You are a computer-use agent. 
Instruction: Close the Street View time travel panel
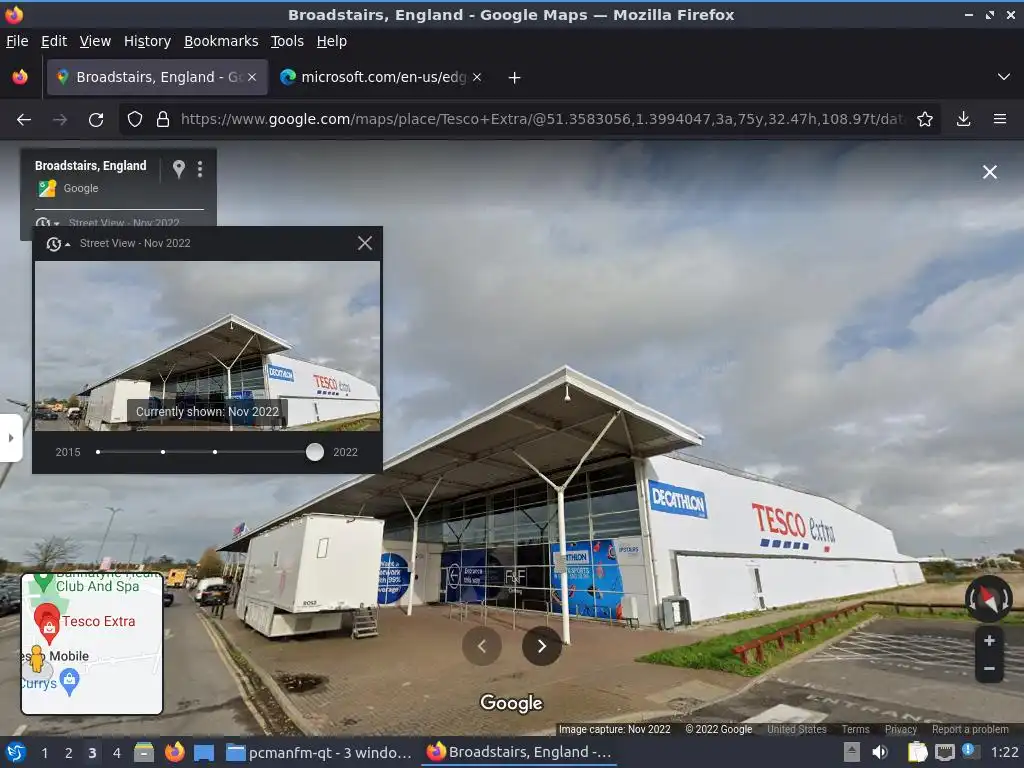[364, 244]
